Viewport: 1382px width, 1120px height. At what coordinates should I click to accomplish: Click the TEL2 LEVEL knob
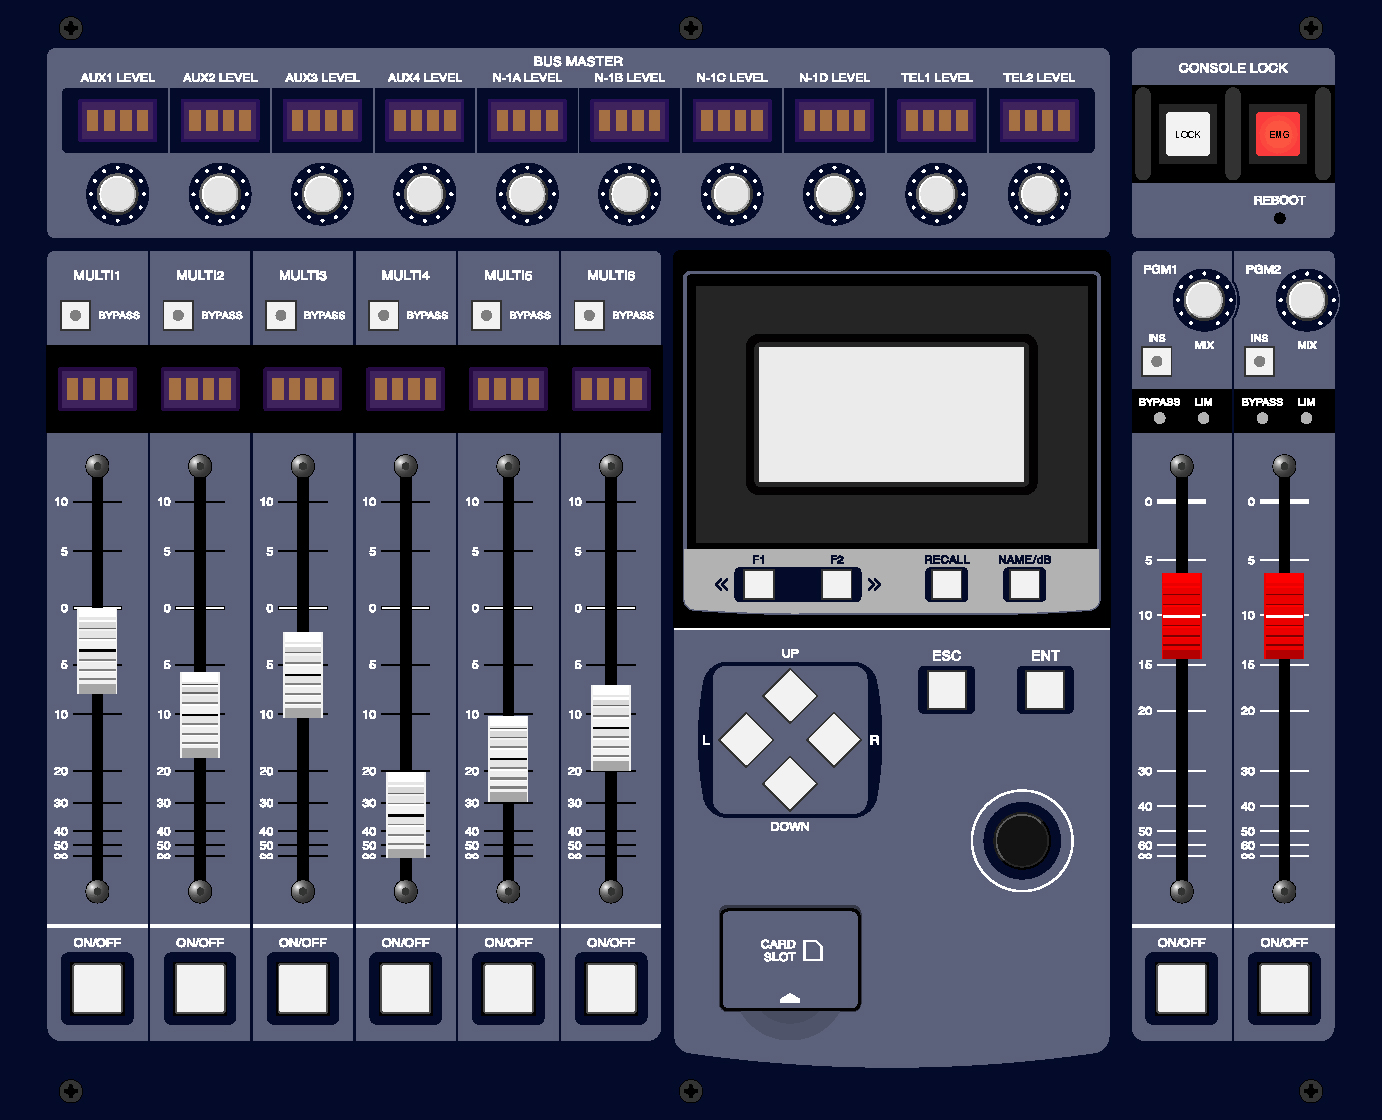(x=1039, y=194)
